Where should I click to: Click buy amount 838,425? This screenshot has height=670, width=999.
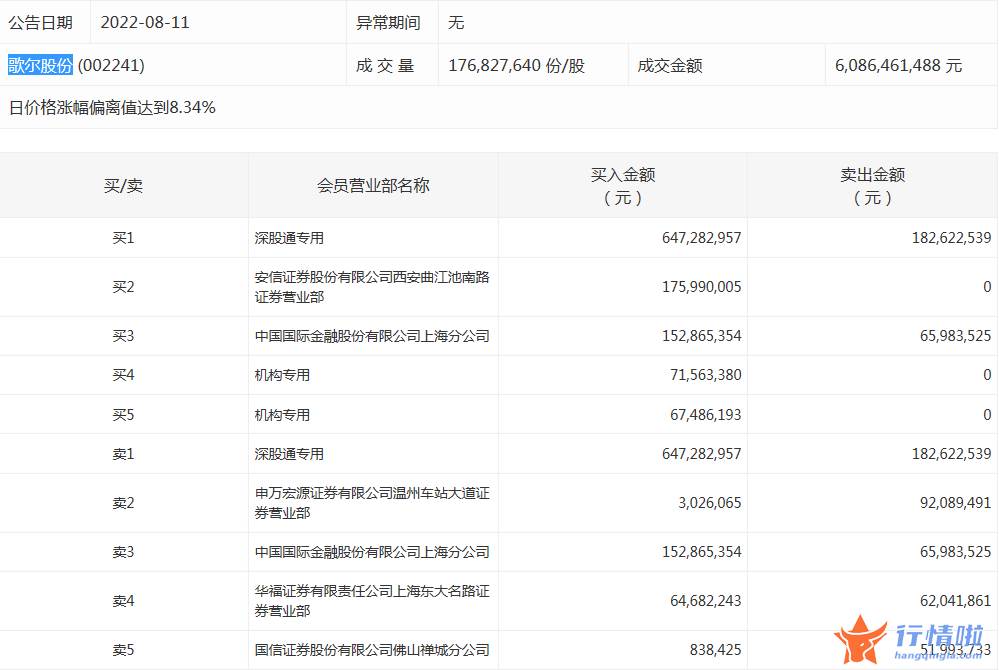[x=715, y=650]
